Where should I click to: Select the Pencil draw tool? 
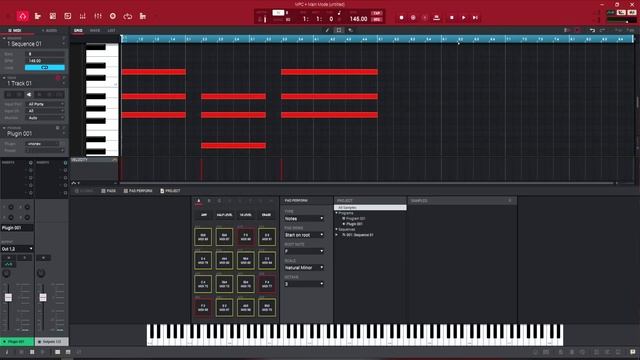coord(327,30)
